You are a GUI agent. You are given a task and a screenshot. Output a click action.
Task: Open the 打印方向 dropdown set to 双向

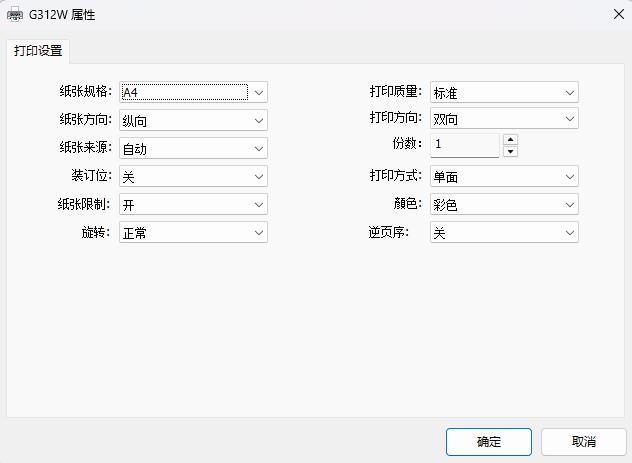pos(504,119)
